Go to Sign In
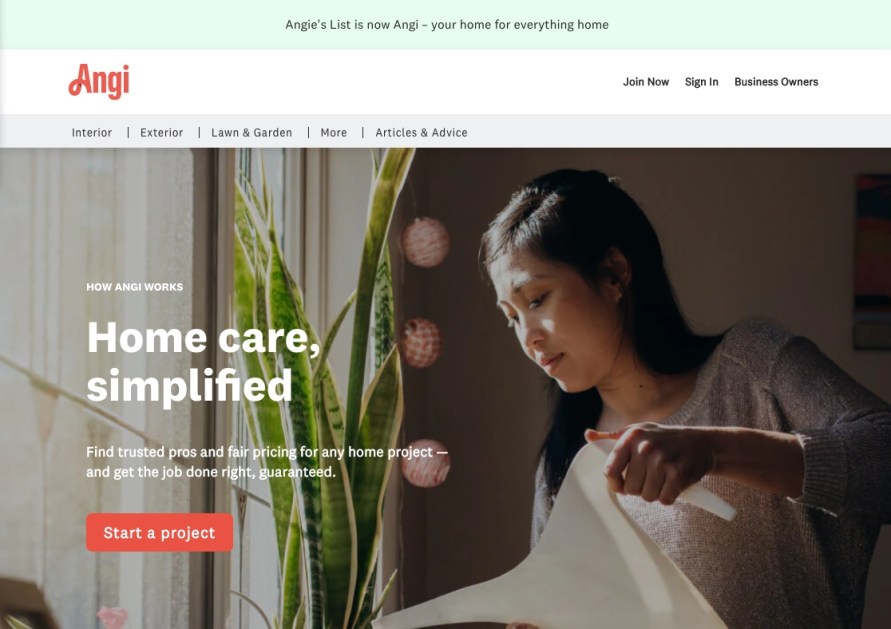 pos(701,82)
